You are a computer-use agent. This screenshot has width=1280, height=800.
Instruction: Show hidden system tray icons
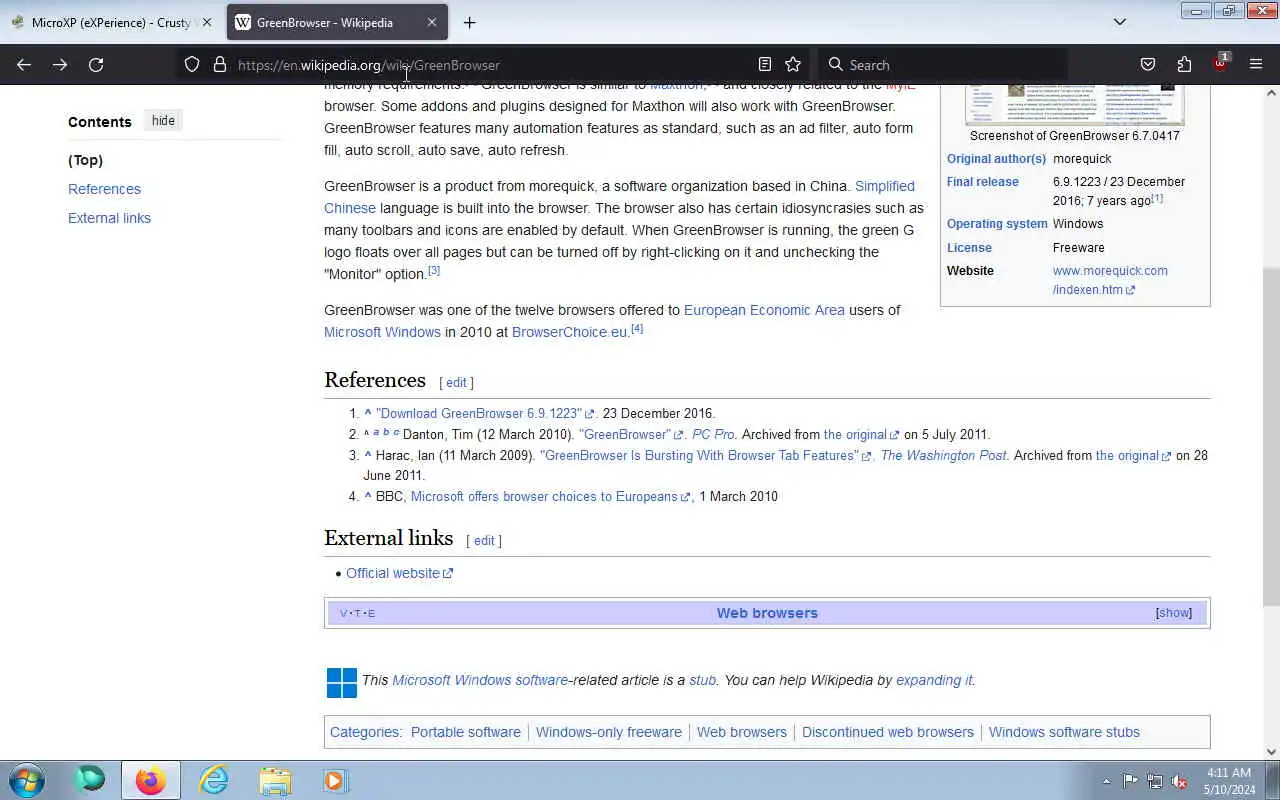coord(1106,781)
